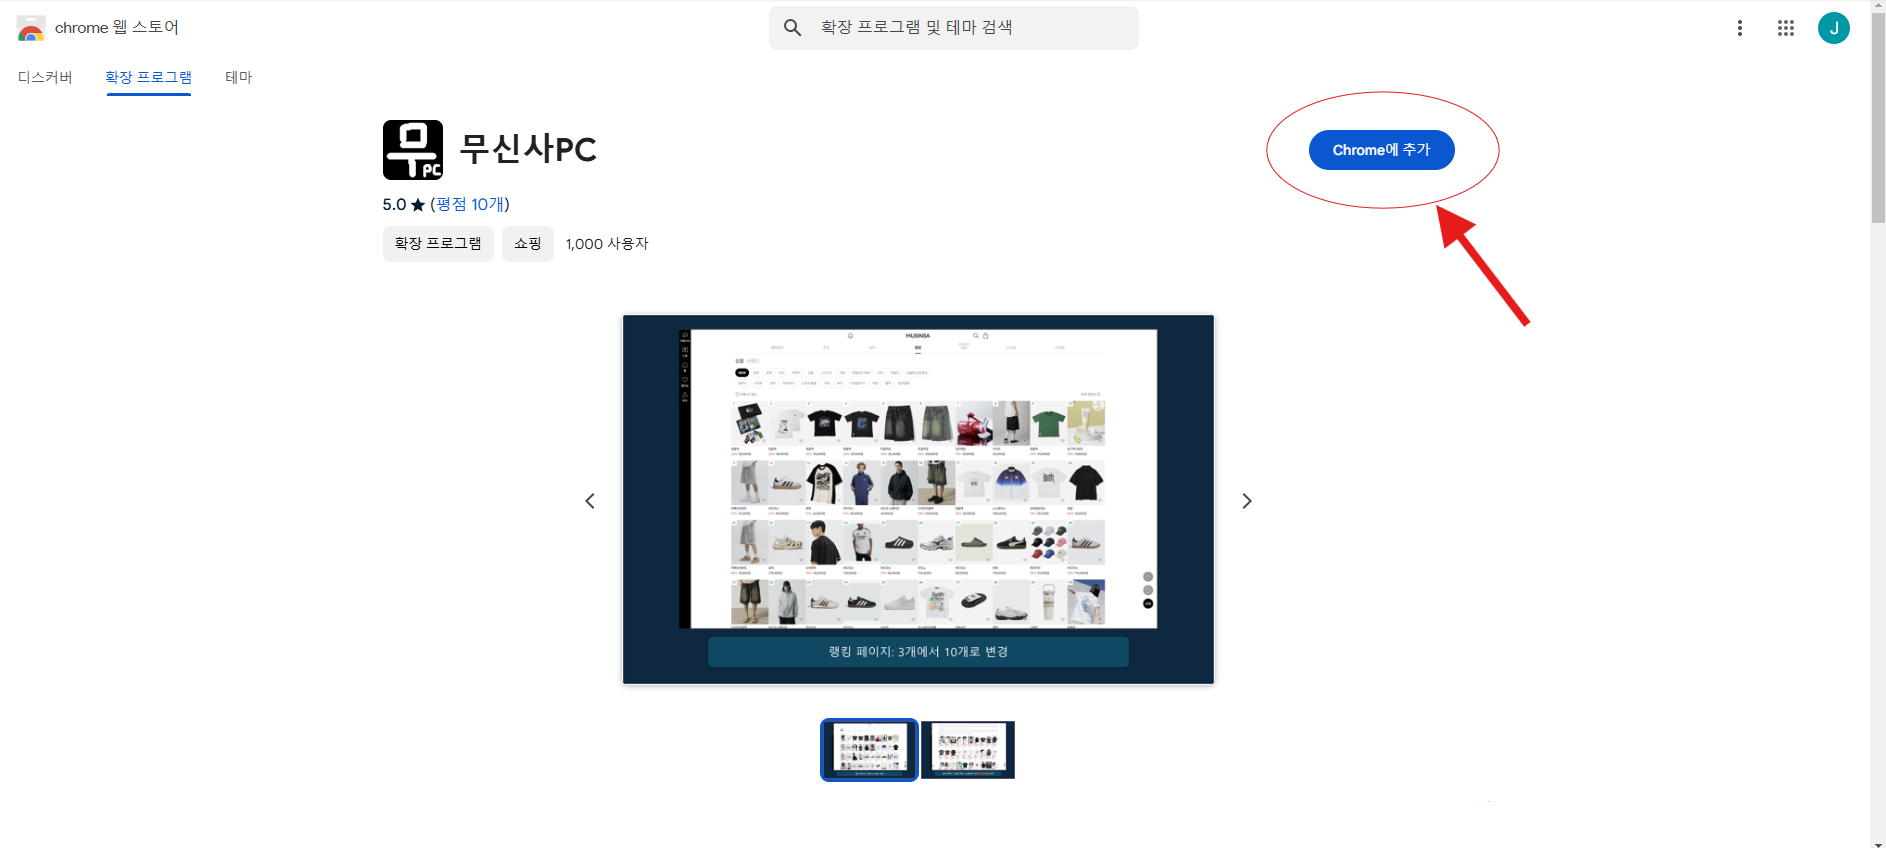This screenshot has width=1886, height=848.
Task: Click the 'Chrome에 추가' button
Action: tap(1381, 150)
